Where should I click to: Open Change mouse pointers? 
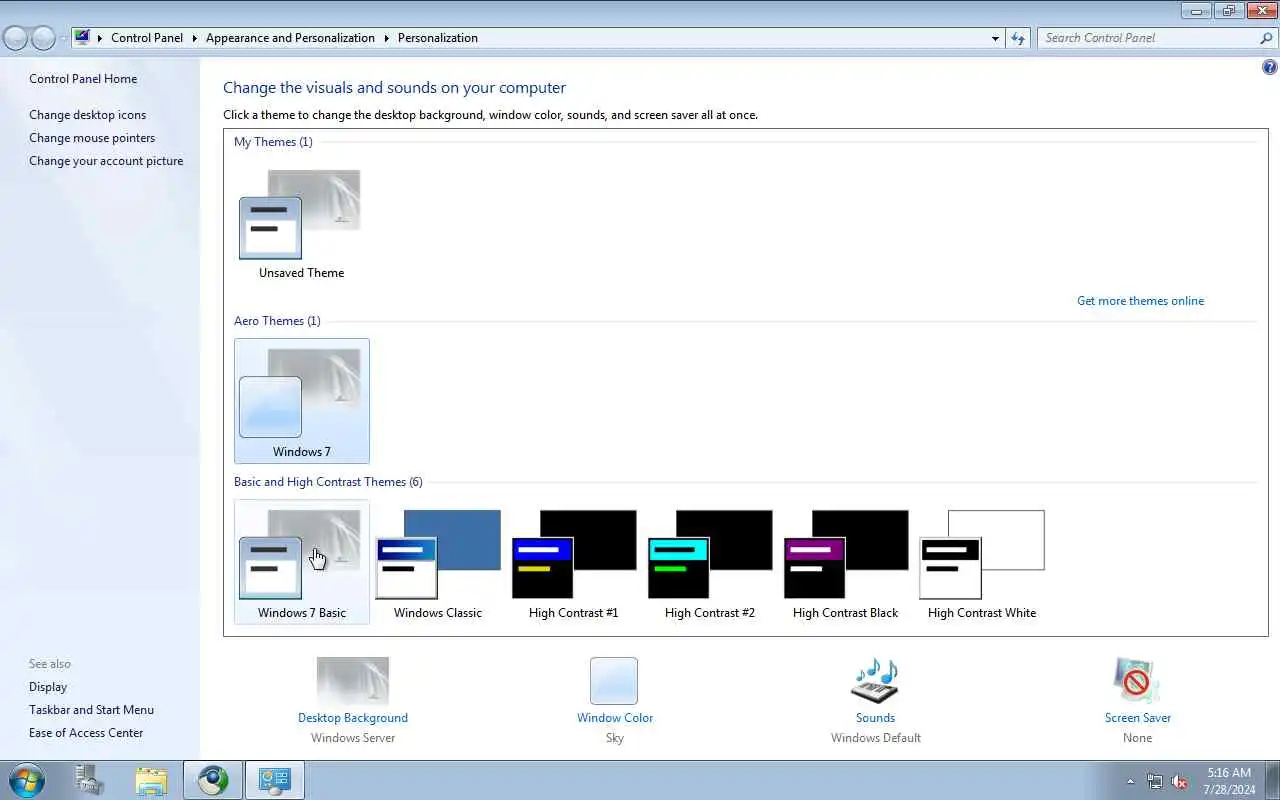point(92,138)
